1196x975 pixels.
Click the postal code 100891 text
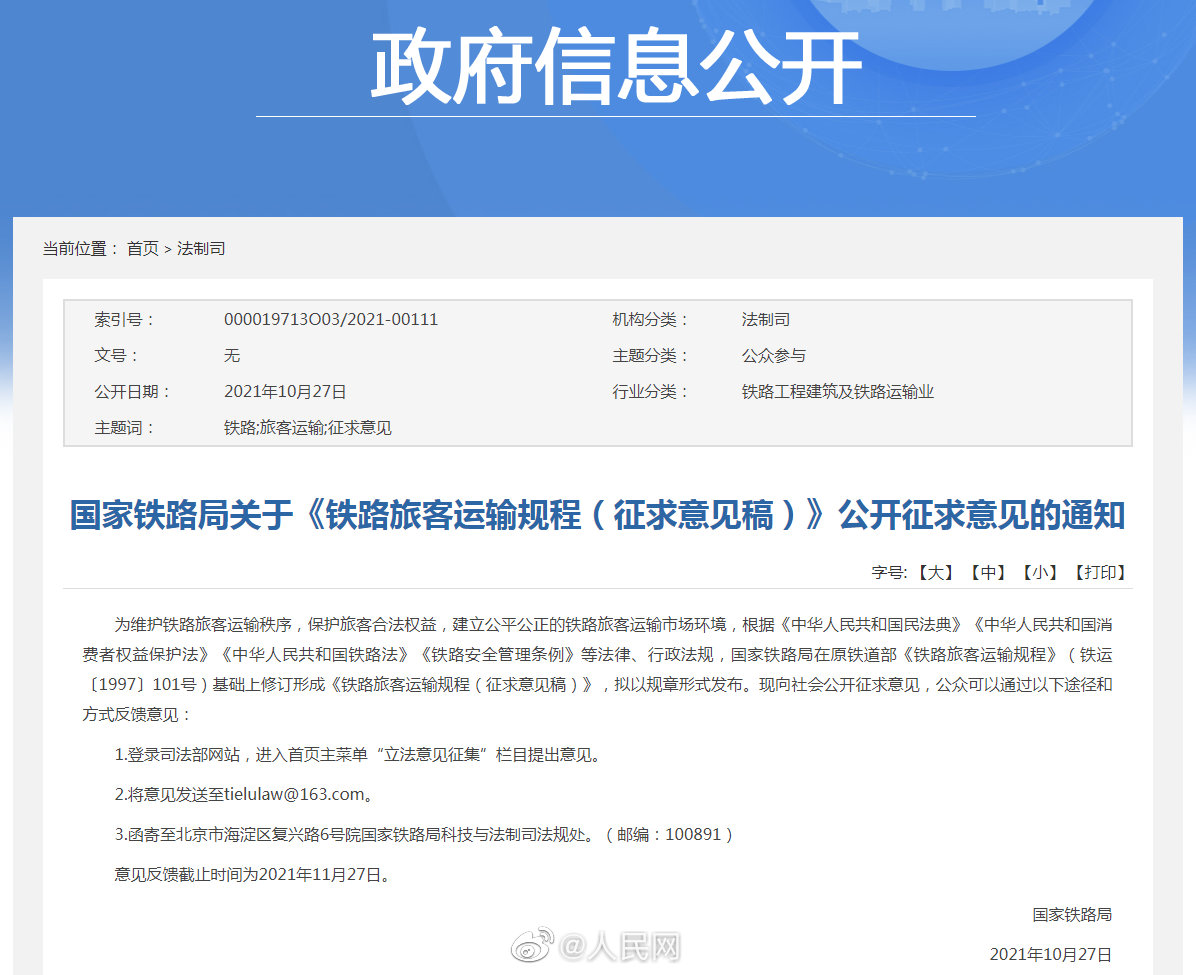point(692,835)
